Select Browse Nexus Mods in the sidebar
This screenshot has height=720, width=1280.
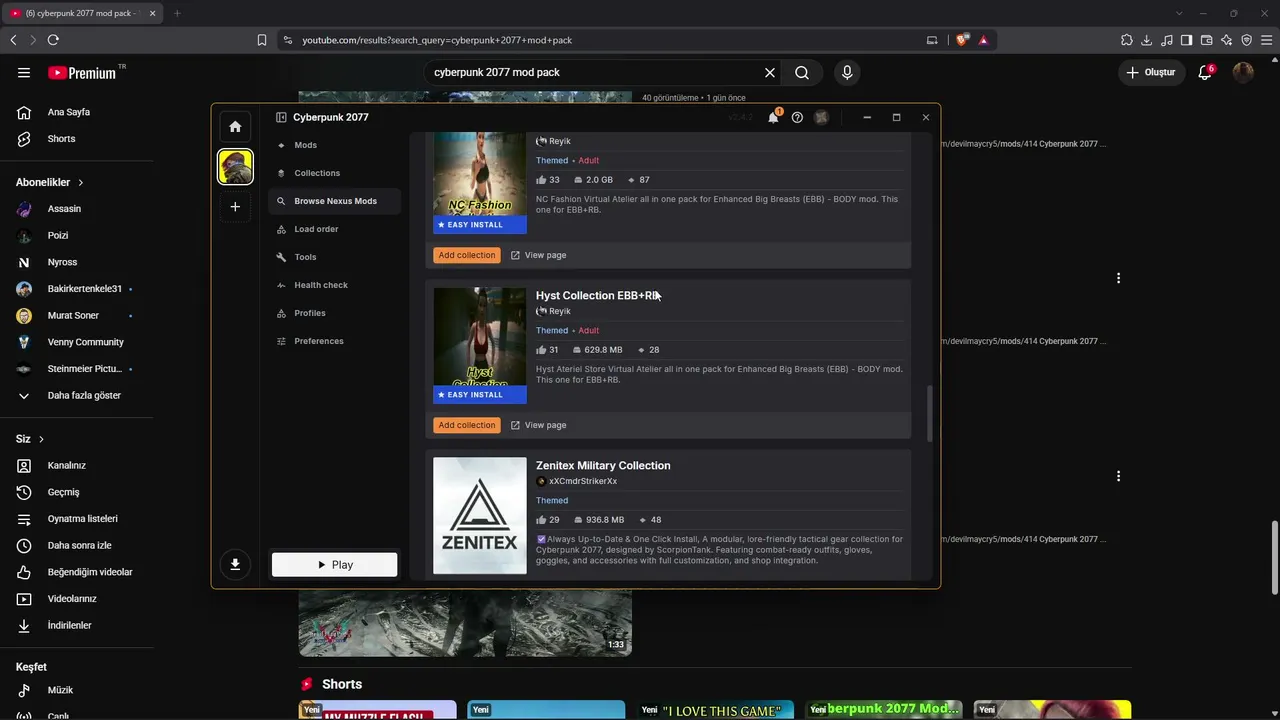[334, 201]
